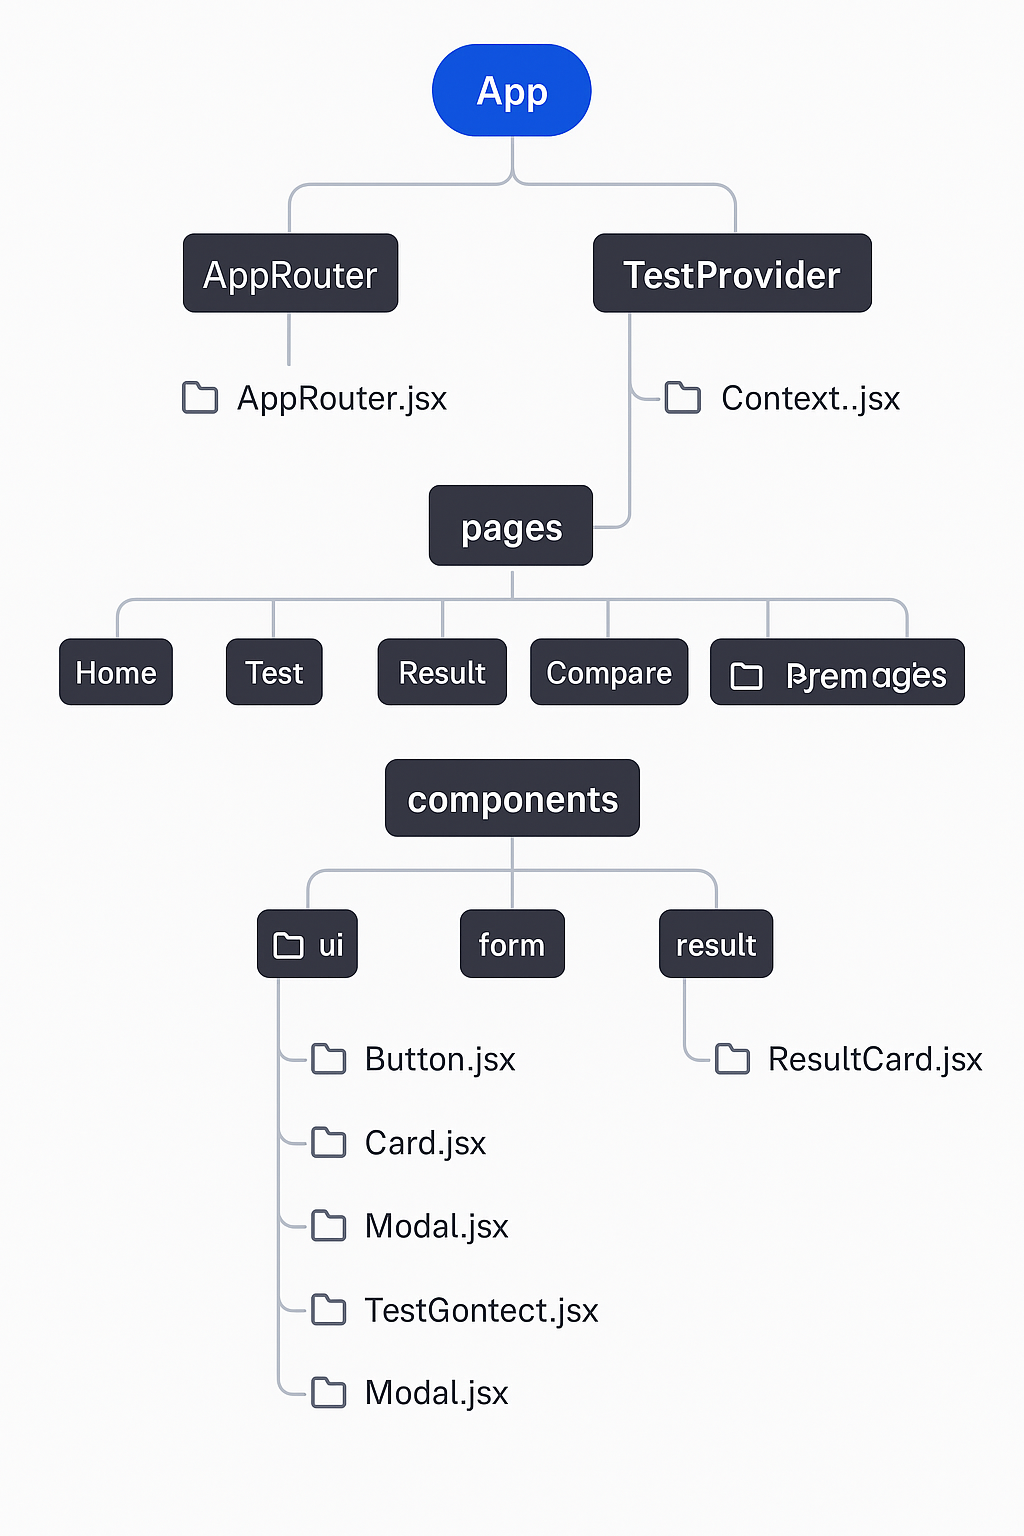Expand the pages node

click(x=511, y=526)
